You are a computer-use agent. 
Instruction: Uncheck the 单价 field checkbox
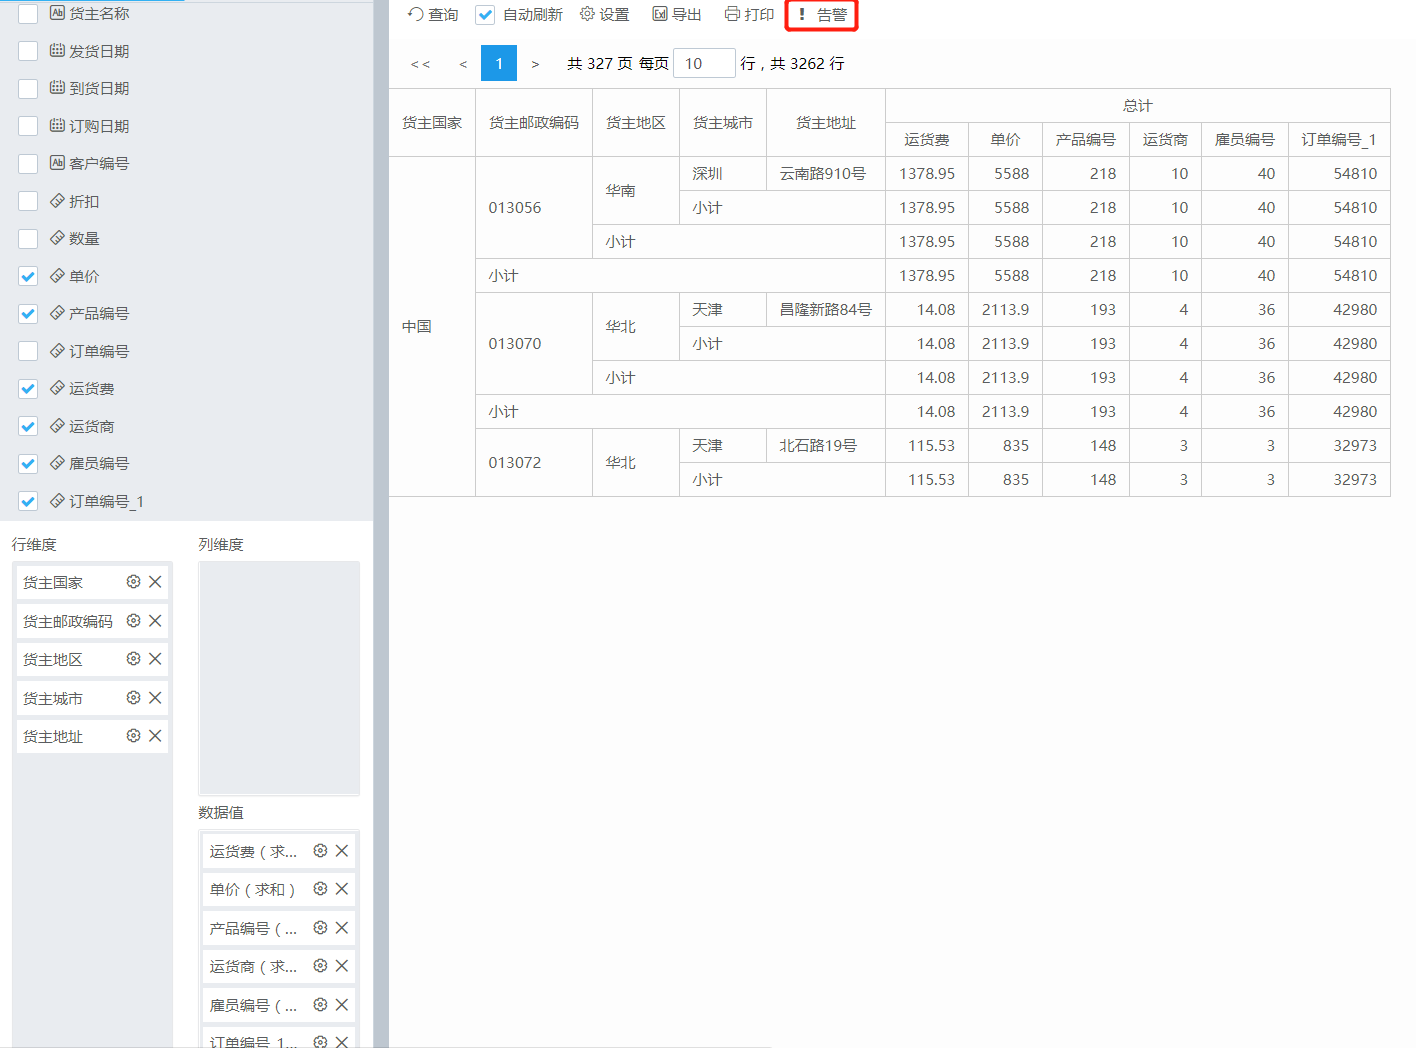[28, 276]
